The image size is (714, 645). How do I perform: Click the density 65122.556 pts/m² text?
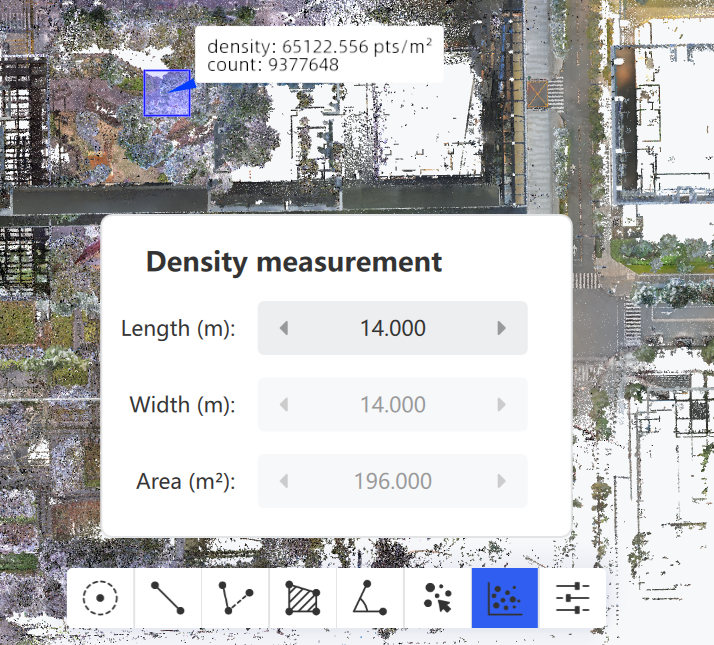point(319,46)
